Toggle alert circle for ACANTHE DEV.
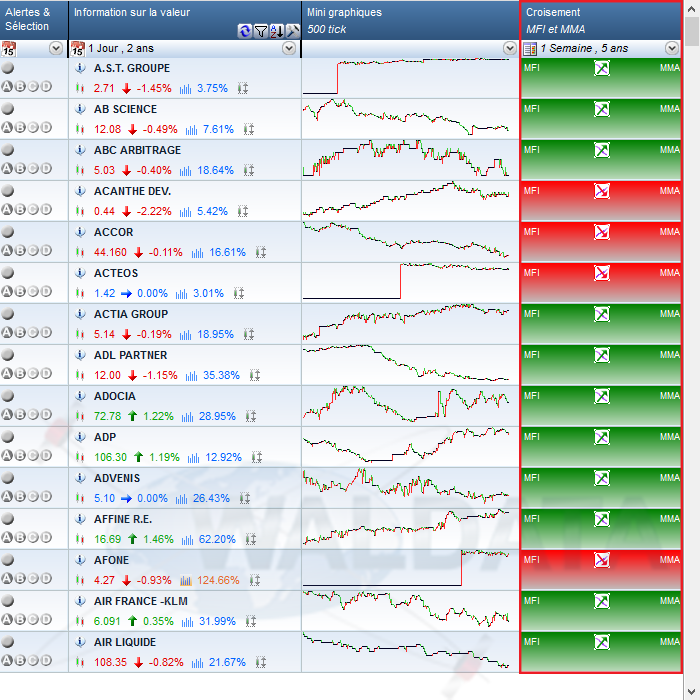 8,191
